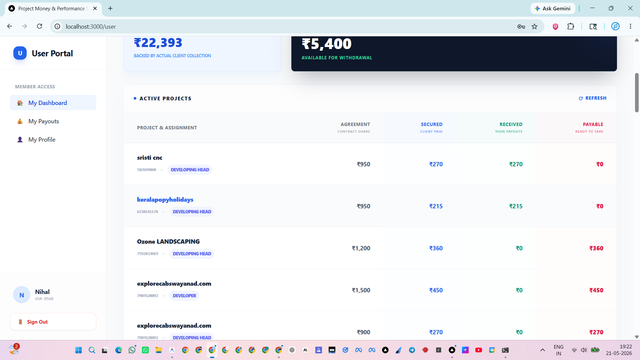Sign out of the user portal
Screen dimensions: 640x360
53,322
